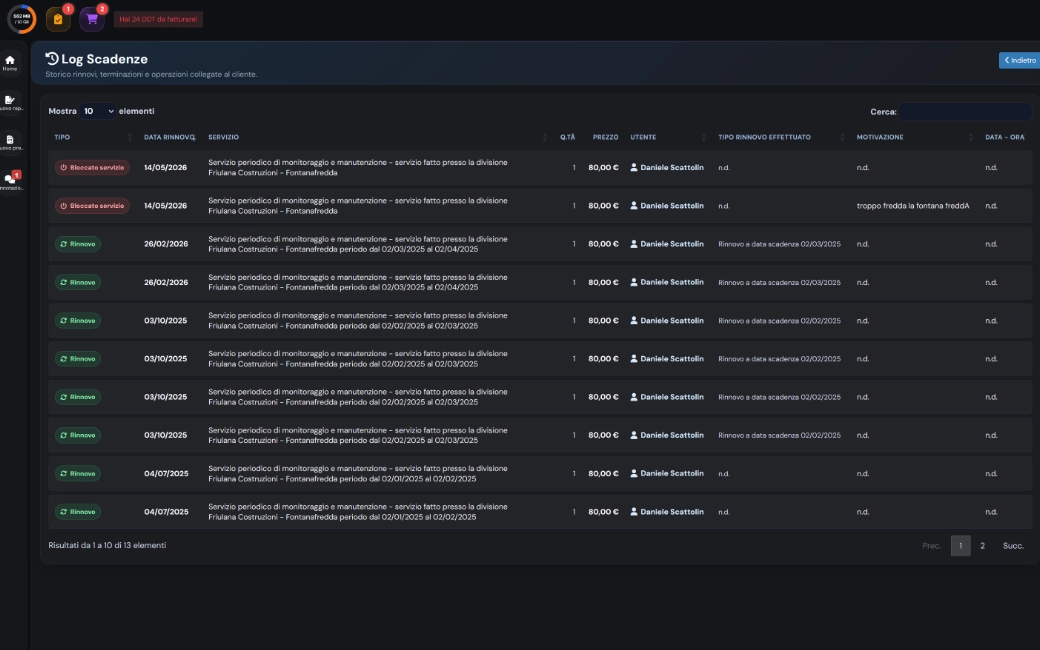Sort by UTENTE using its sort arrows
Viewport: 1040px width, 650px height.
[x=704, y=137]
